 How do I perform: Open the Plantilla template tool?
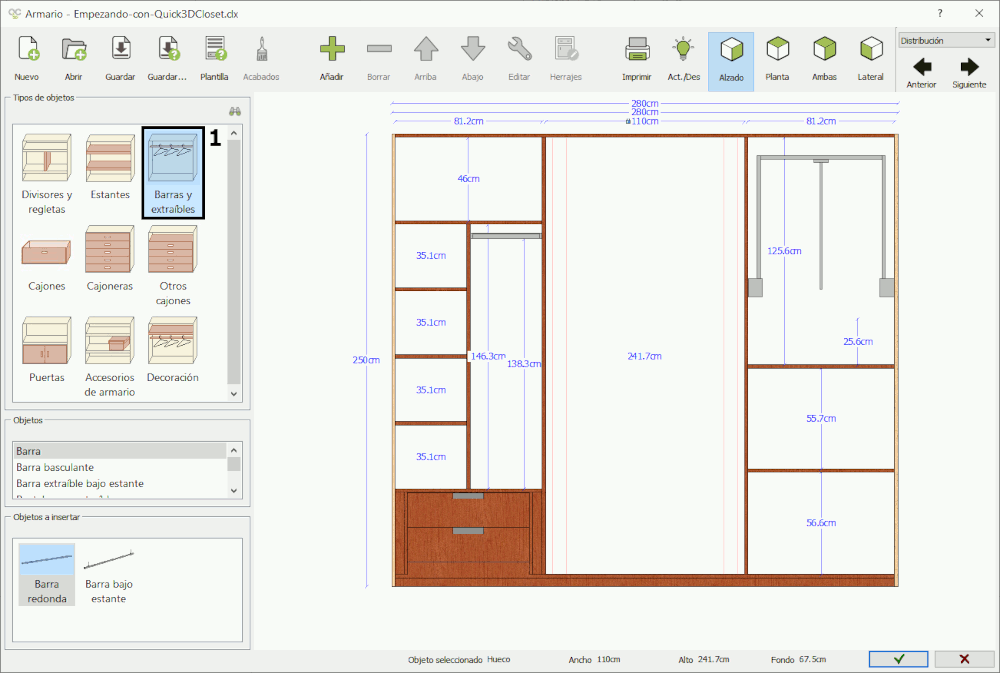tap(214, 59)
